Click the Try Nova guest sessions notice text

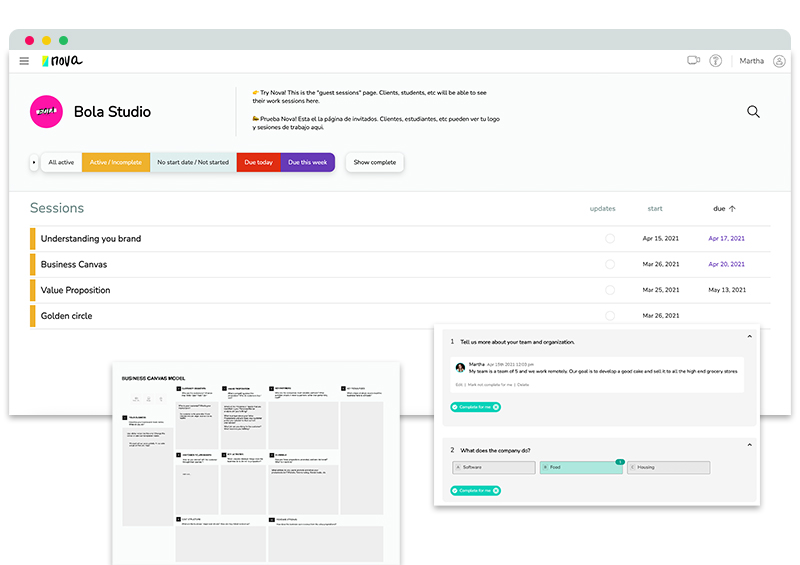tap(369, 96)
